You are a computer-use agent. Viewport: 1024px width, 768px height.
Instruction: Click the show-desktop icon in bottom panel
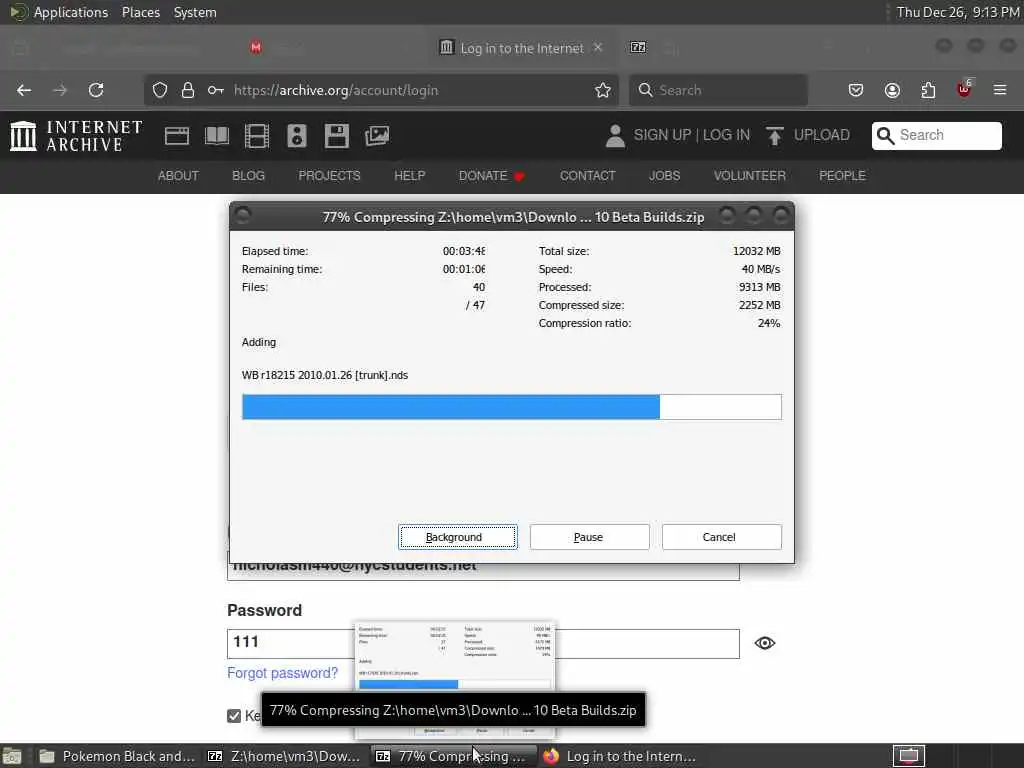point(12,756)
